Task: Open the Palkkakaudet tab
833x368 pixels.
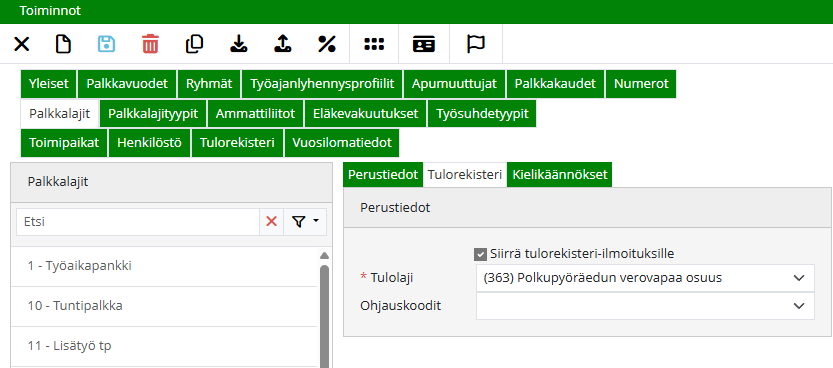Action: click(x=555, y=84)
